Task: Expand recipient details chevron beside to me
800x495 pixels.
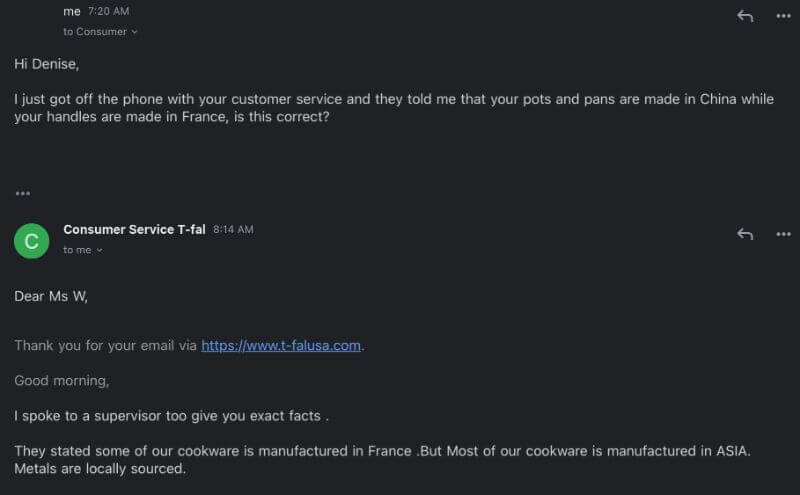Action: tap(99, 250)
